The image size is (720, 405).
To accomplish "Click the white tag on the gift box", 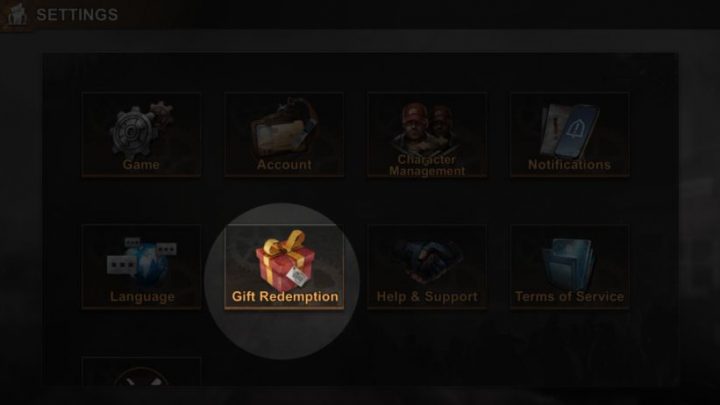I will point(297,276).
